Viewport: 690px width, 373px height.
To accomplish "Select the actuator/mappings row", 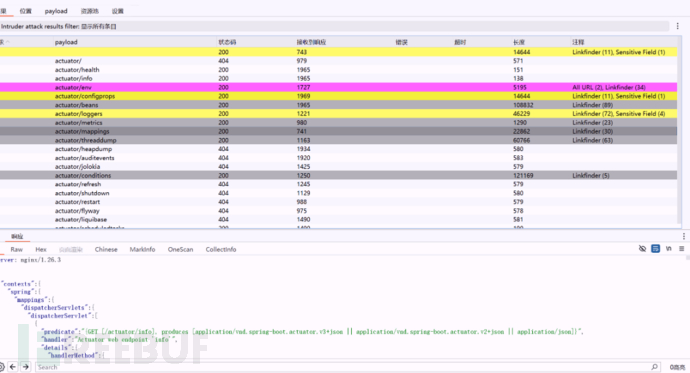I will 338,131.
